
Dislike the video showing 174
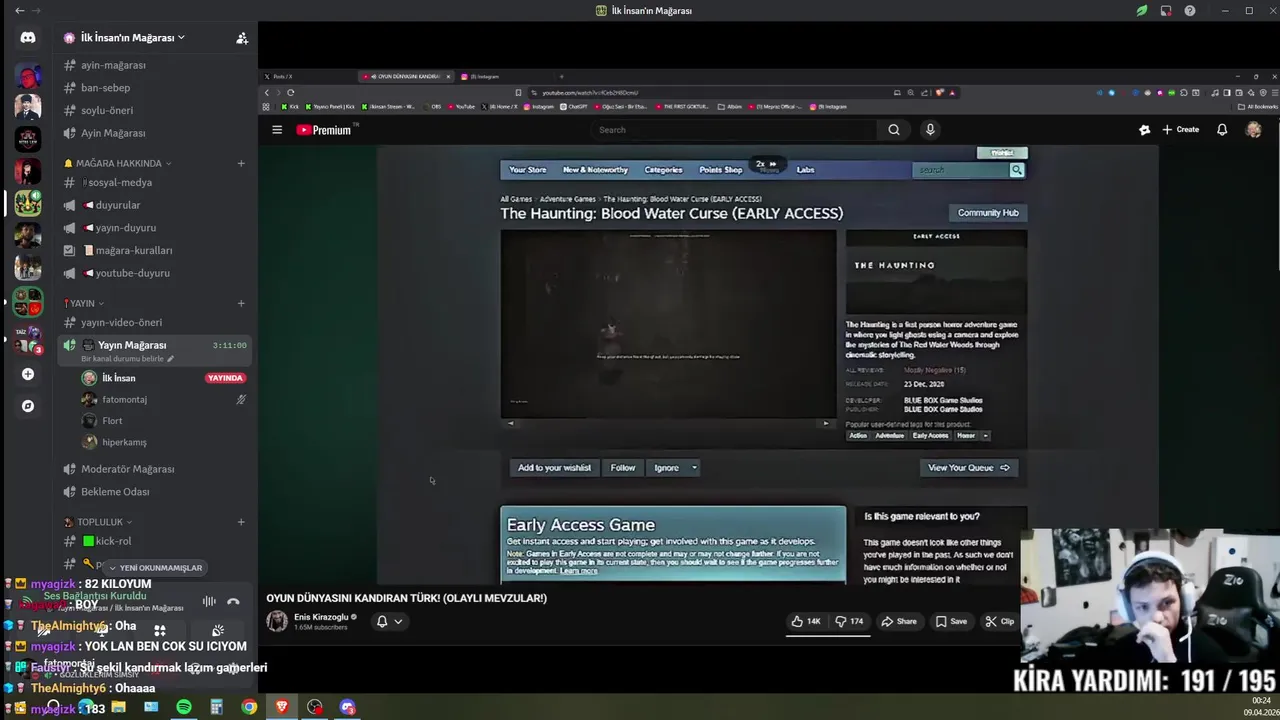(x=849, y=621)
